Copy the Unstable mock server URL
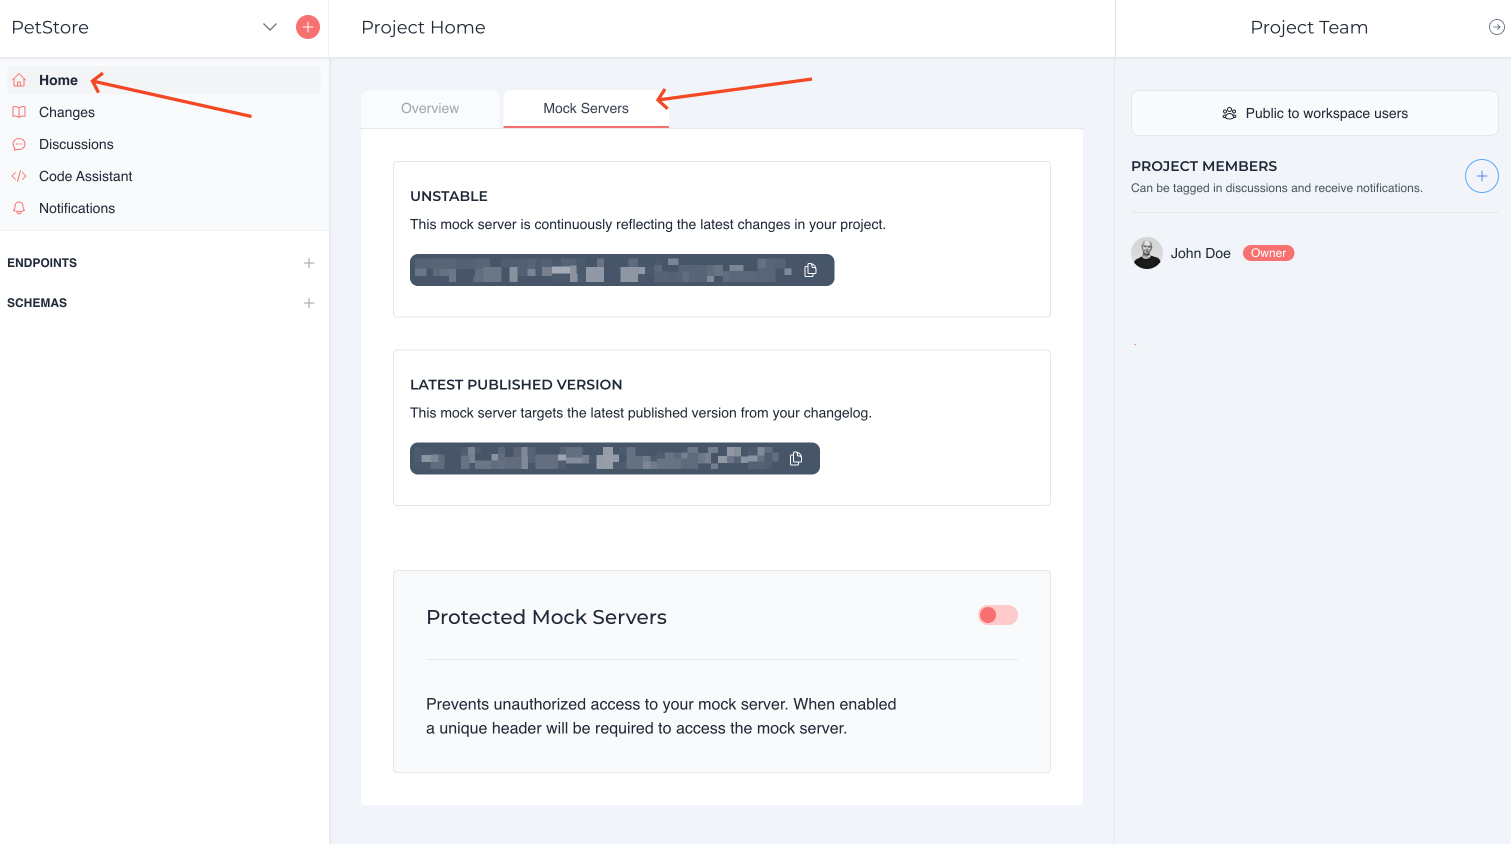1511x844 pixels. click(810, 270)
